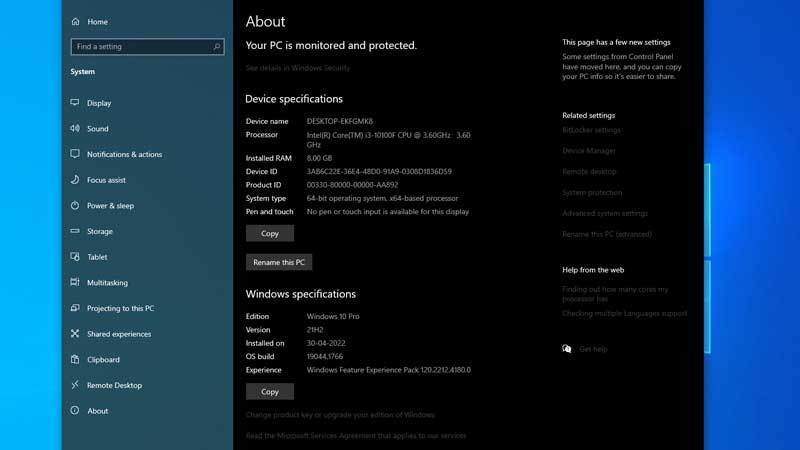This screenshot has width=800, height=450.
Task: Click the Sound speaker icon
Action: pos(75,128)
